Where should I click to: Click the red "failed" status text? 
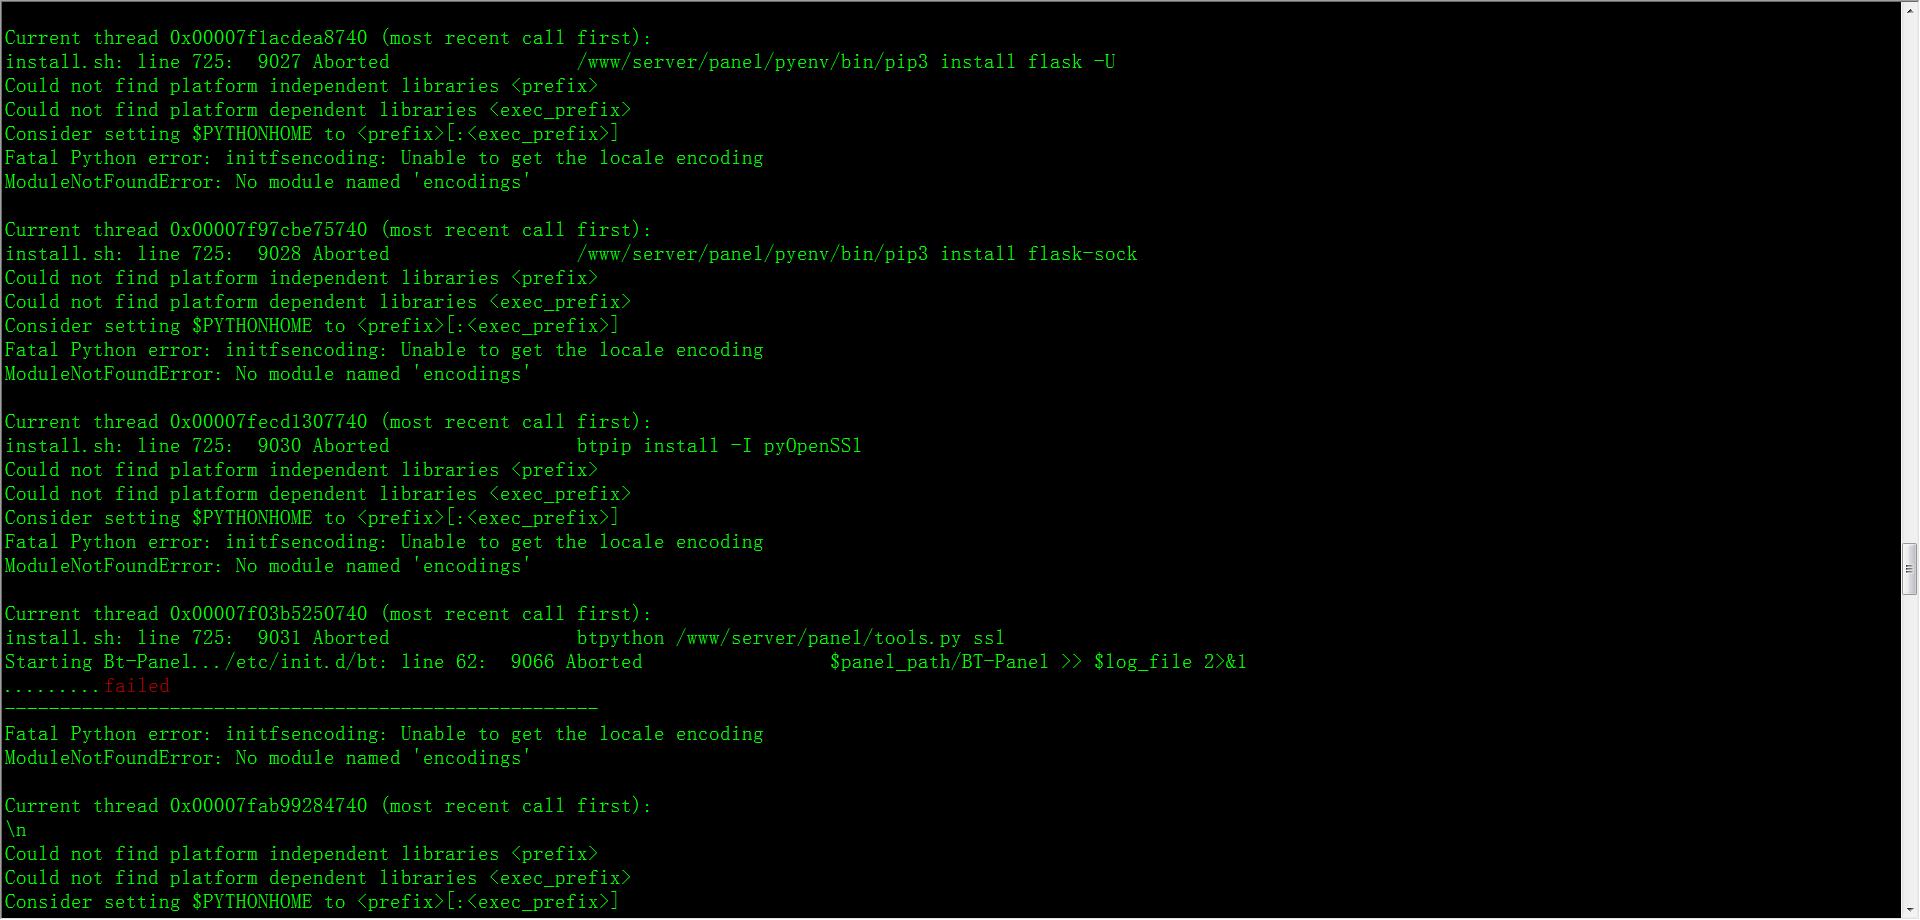point(137,686)
